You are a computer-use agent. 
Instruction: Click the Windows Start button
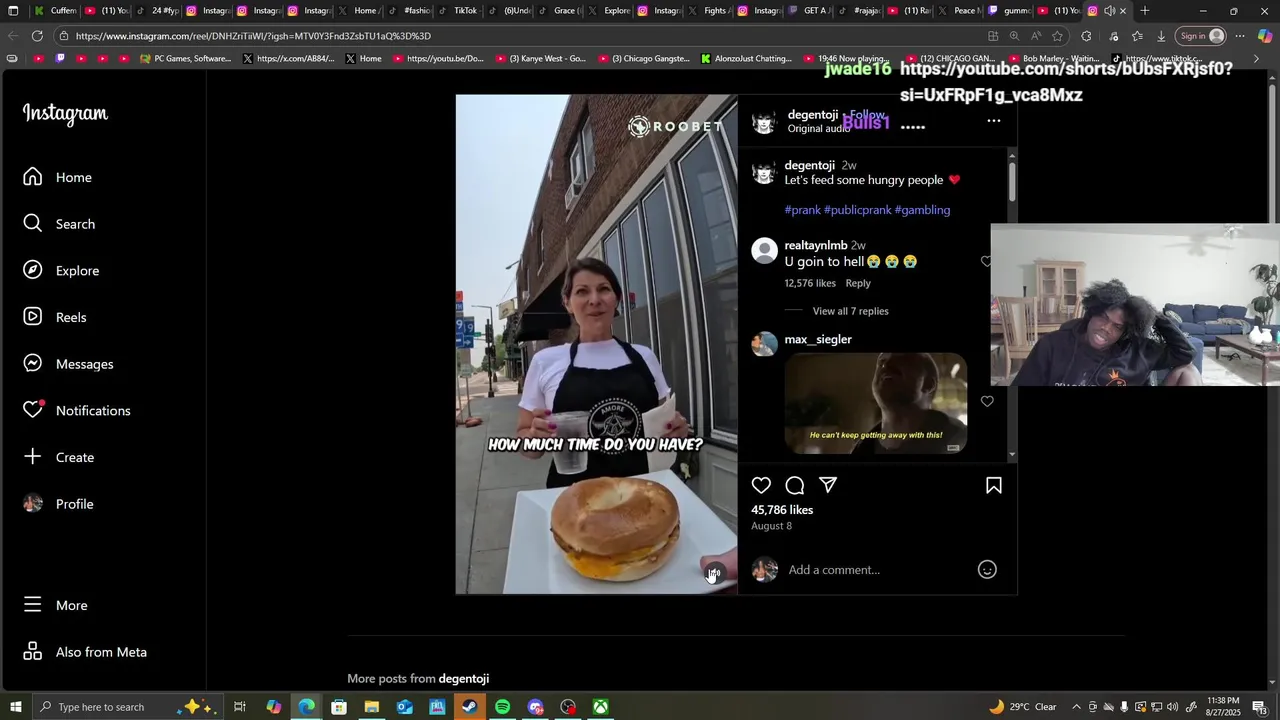click(x=15, y=707)
